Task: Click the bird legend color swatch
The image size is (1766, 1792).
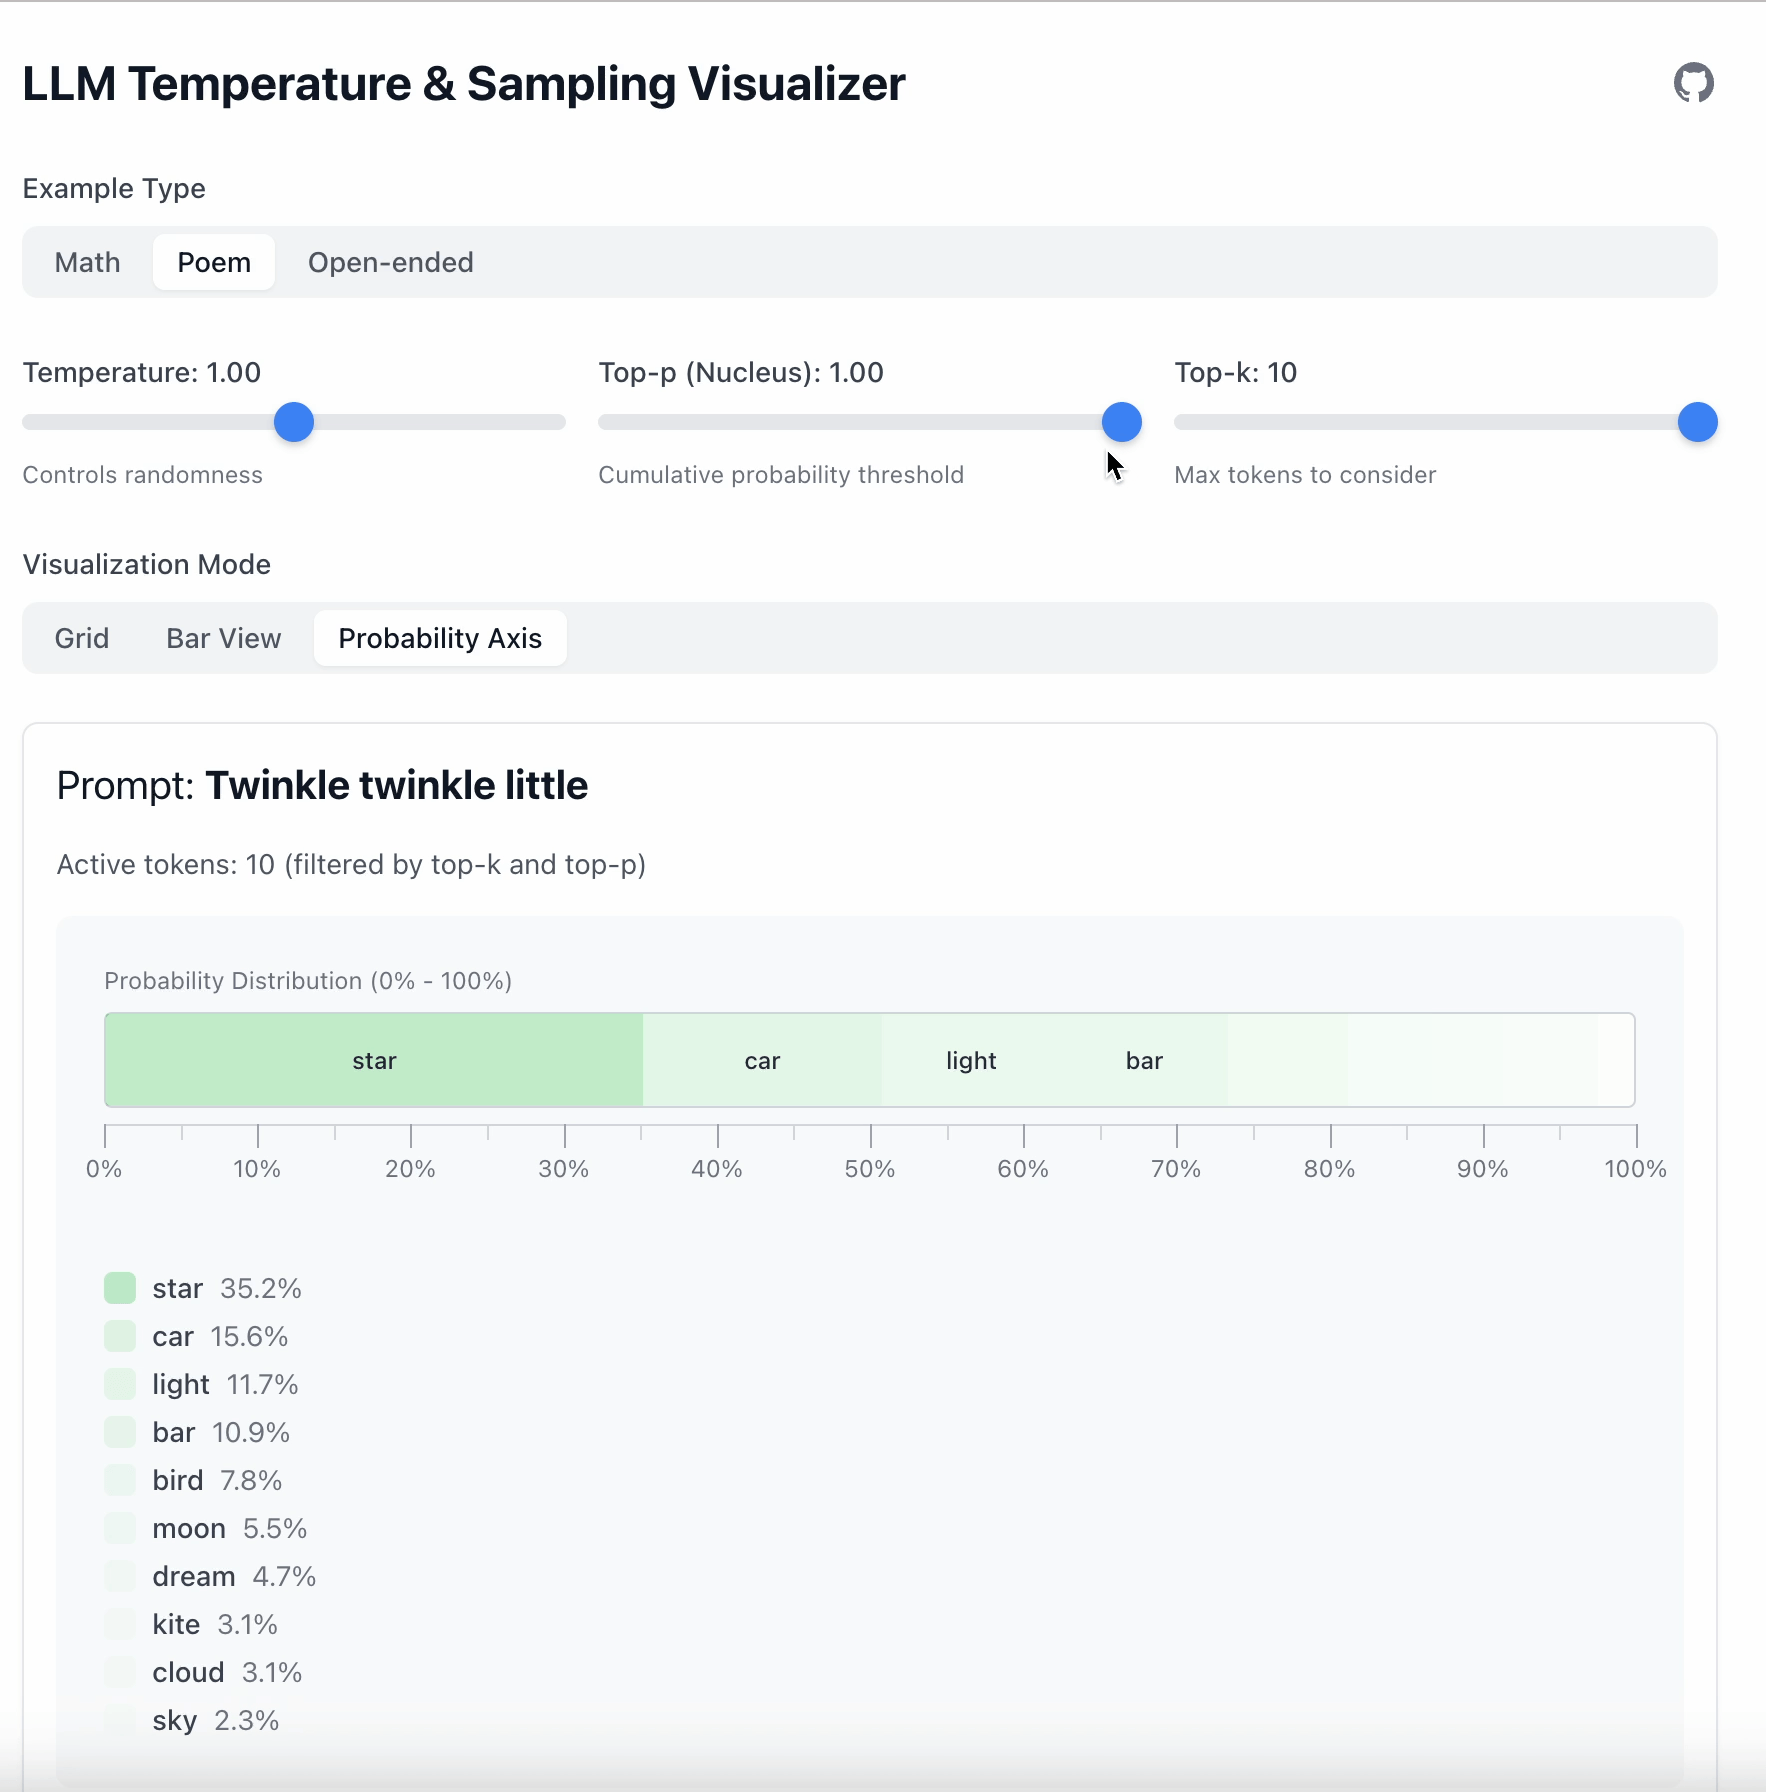Action: point(120,1480)
